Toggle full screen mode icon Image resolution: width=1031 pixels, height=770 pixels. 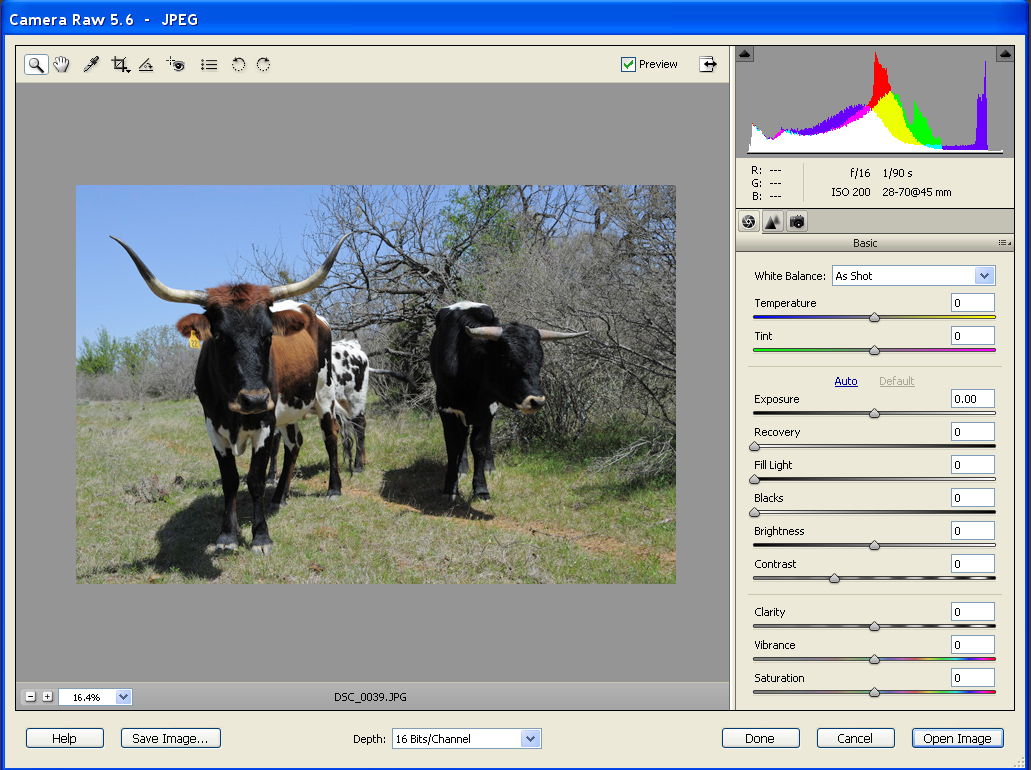[x=707, y=64]
